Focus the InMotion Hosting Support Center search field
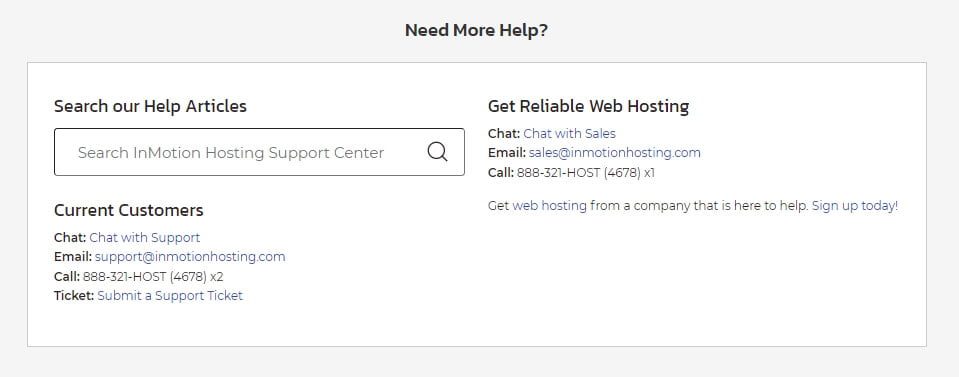959x377 pixels. tap(259, 152)
